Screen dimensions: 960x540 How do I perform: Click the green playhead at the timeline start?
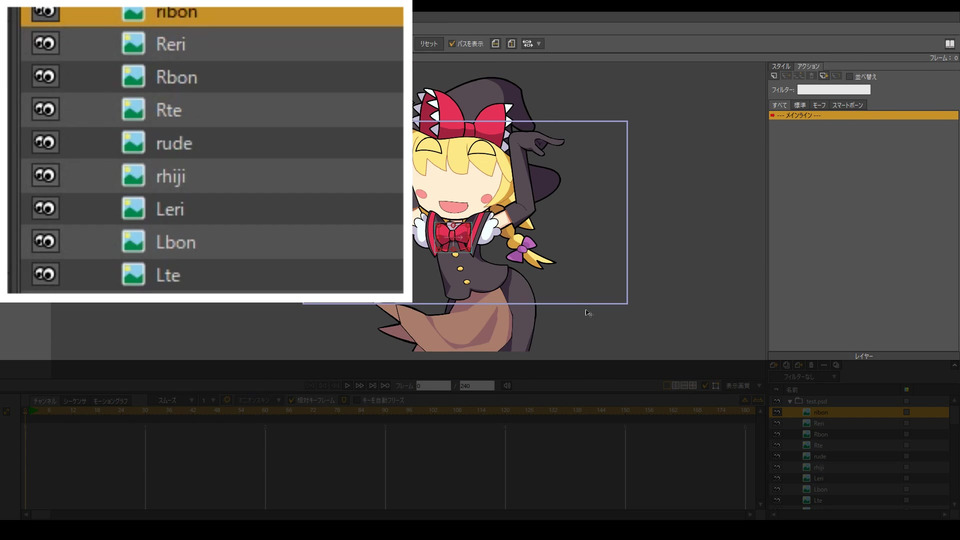tap(33, 411)
